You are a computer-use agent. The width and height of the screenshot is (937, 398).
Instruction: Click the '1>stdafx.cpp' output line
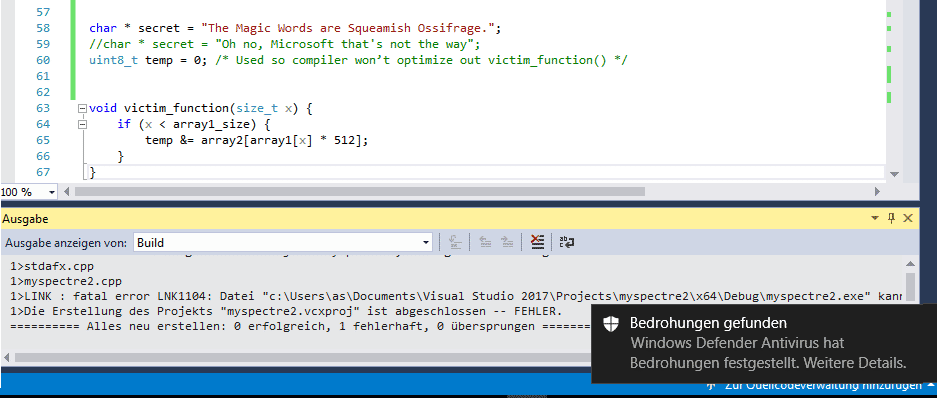51,267
